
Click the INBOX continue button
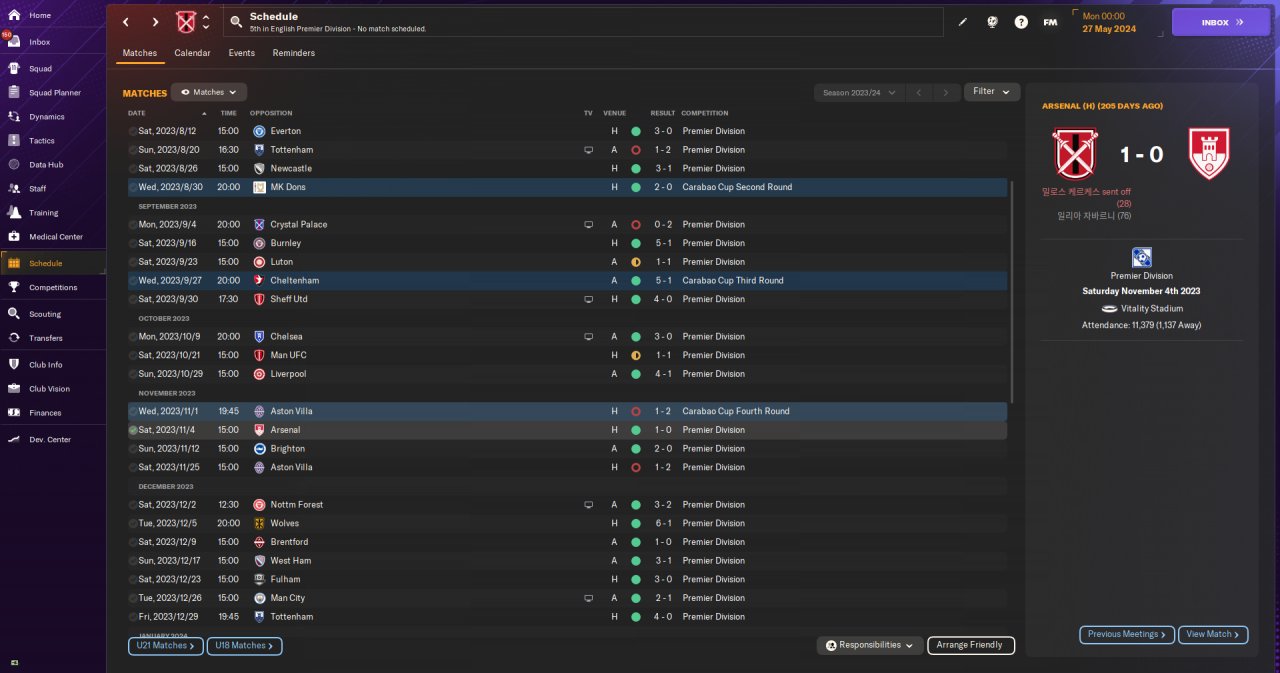click(1220, 22)
